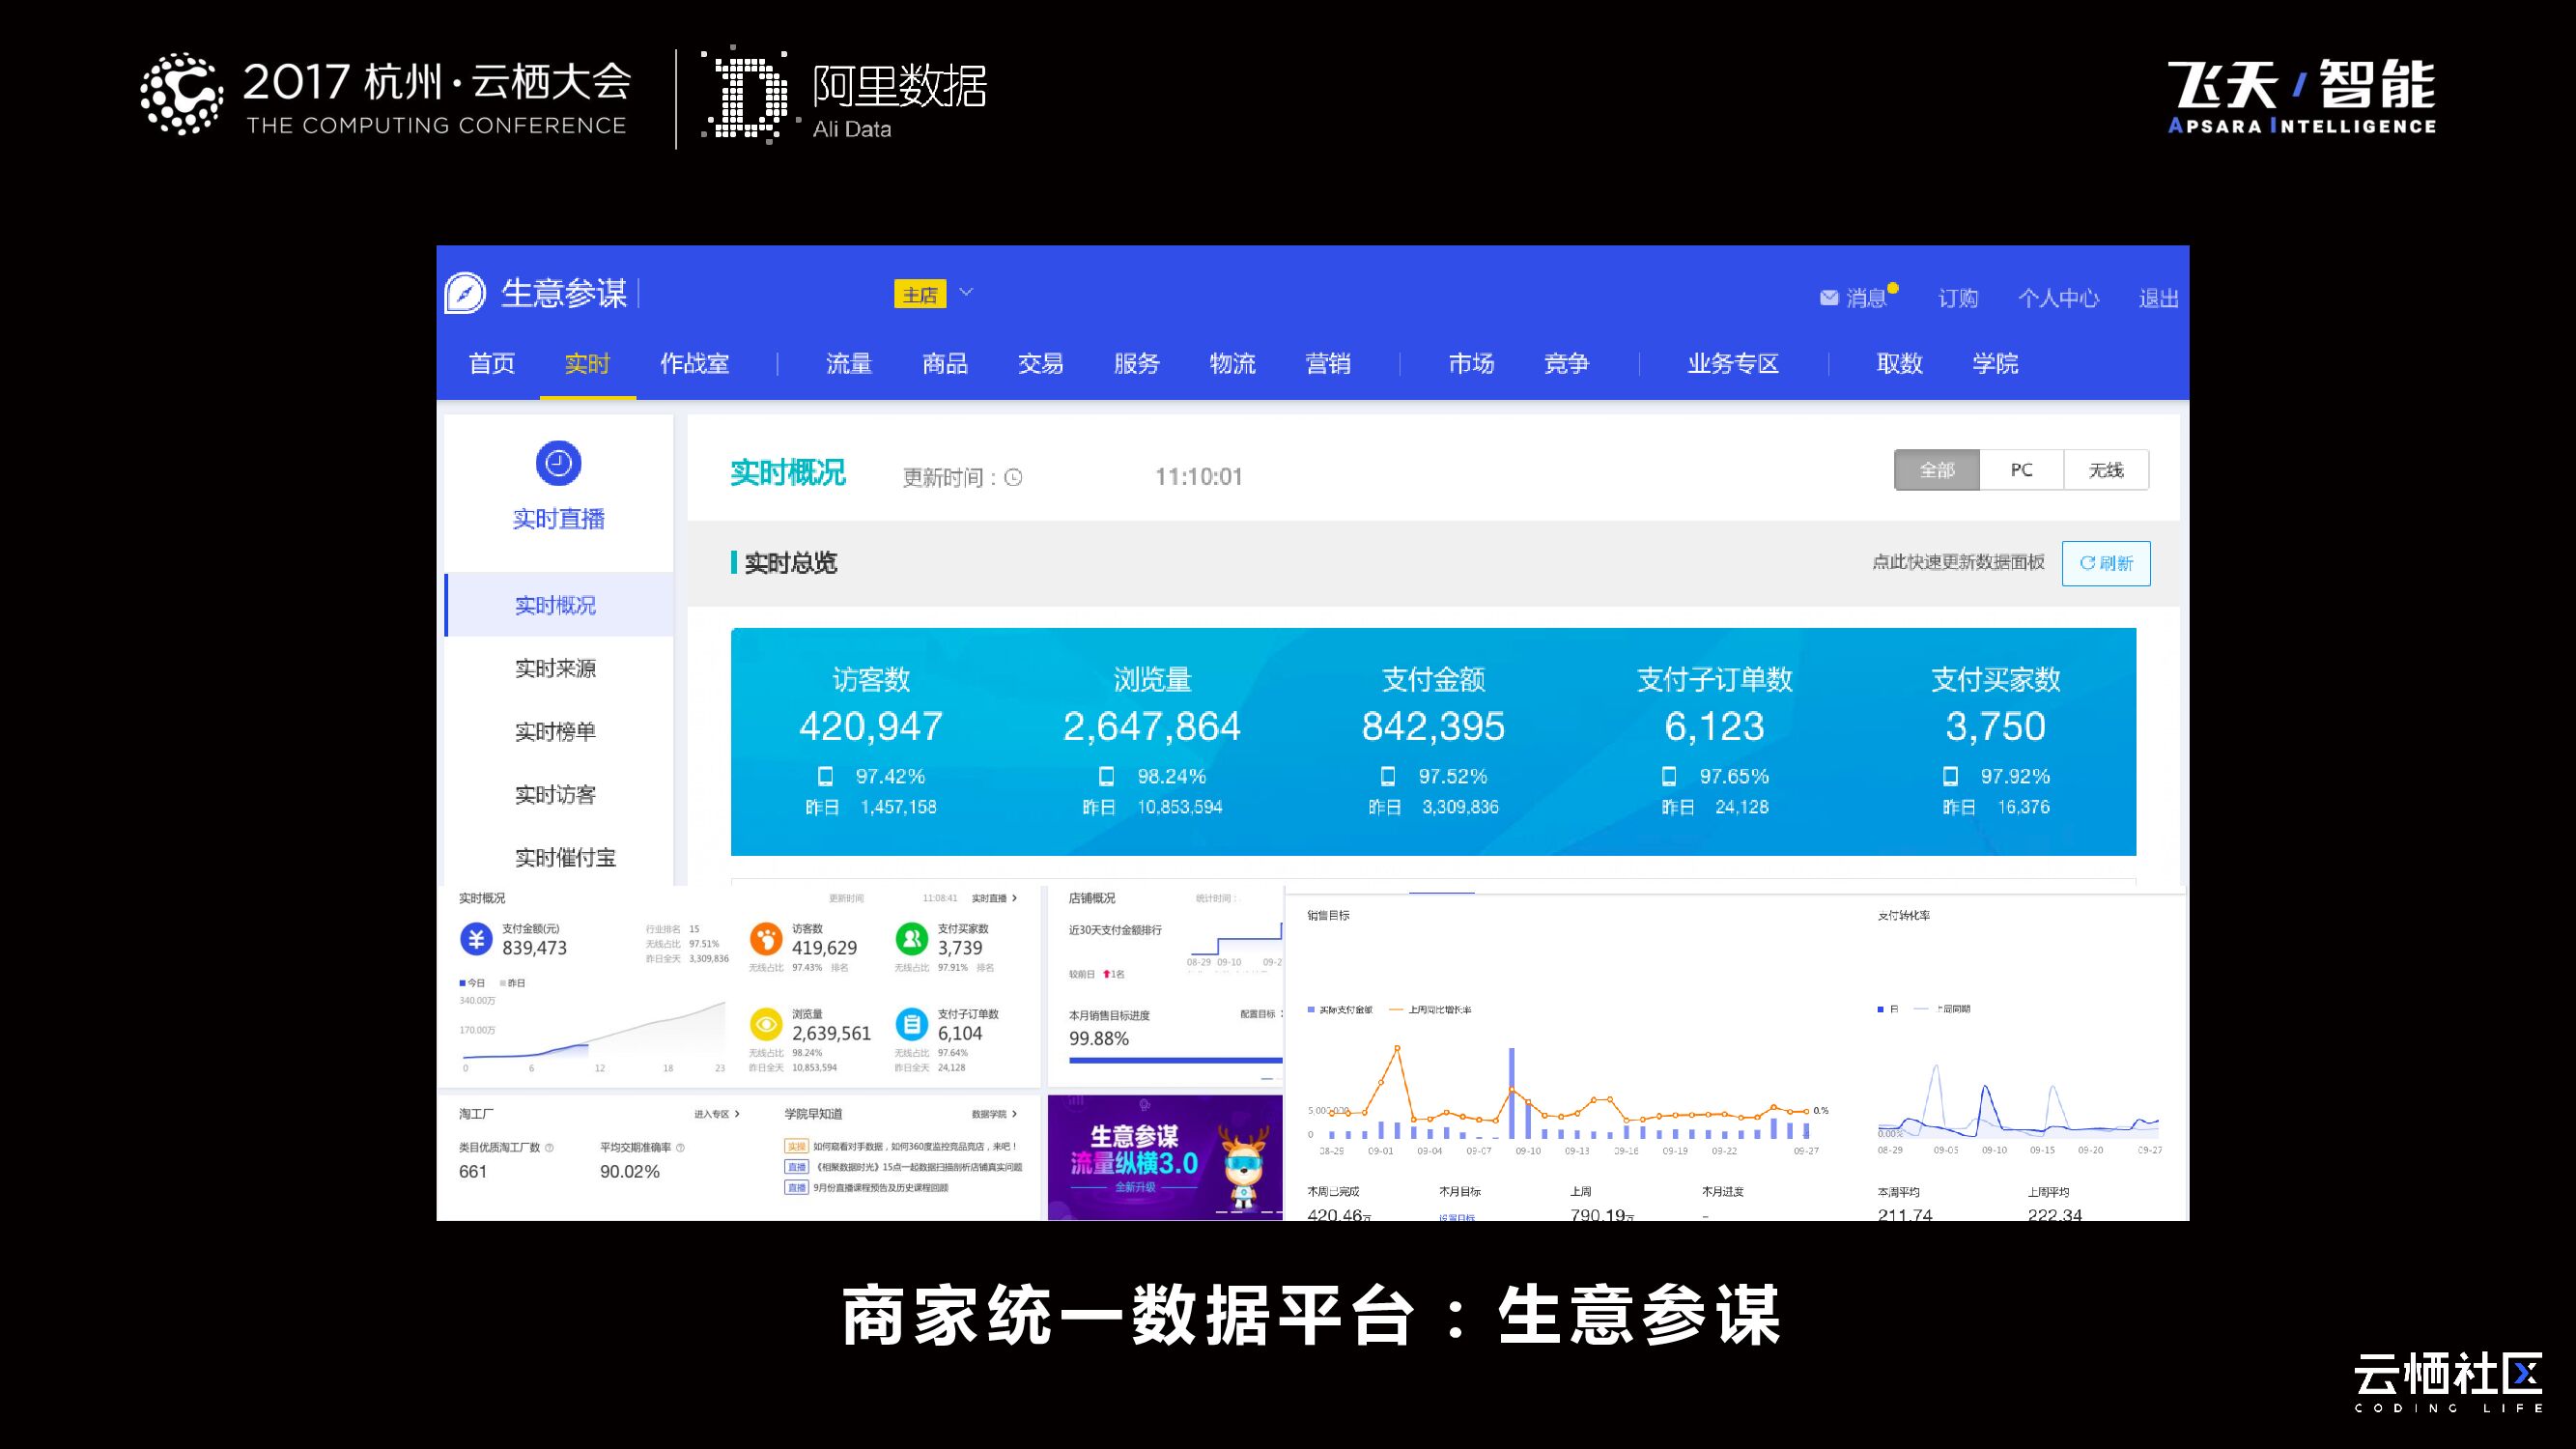2576x1449 pixels.
Task: Click the 本月销售目标进度 progress bar
Action: click(1175, 1060)
